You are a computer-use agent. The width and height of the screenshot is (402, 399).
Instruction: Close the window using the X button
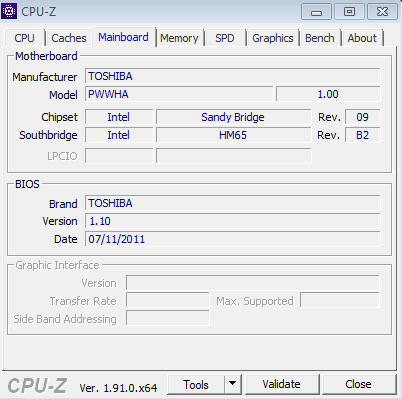coord(382,12)
